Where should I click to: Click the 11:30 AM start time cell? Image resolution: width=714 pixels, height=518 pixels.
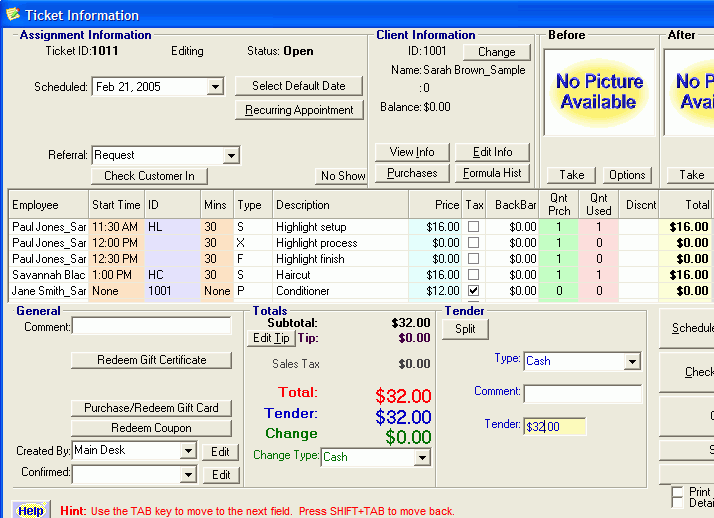pyautogui.click(x=116, y=227)
